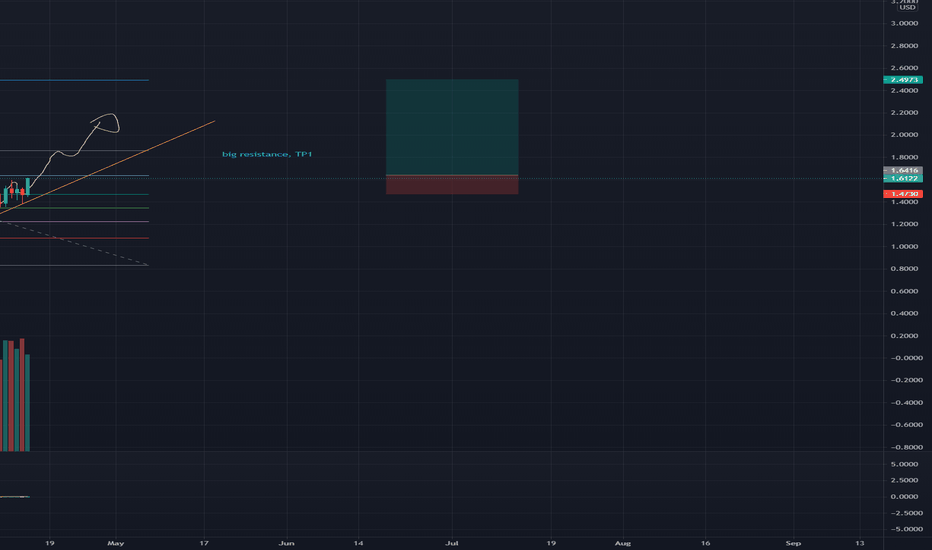Click the 1.8000 price axis label
The height and width of the screenshot is (550, 932).
click(x=904, y=158)
